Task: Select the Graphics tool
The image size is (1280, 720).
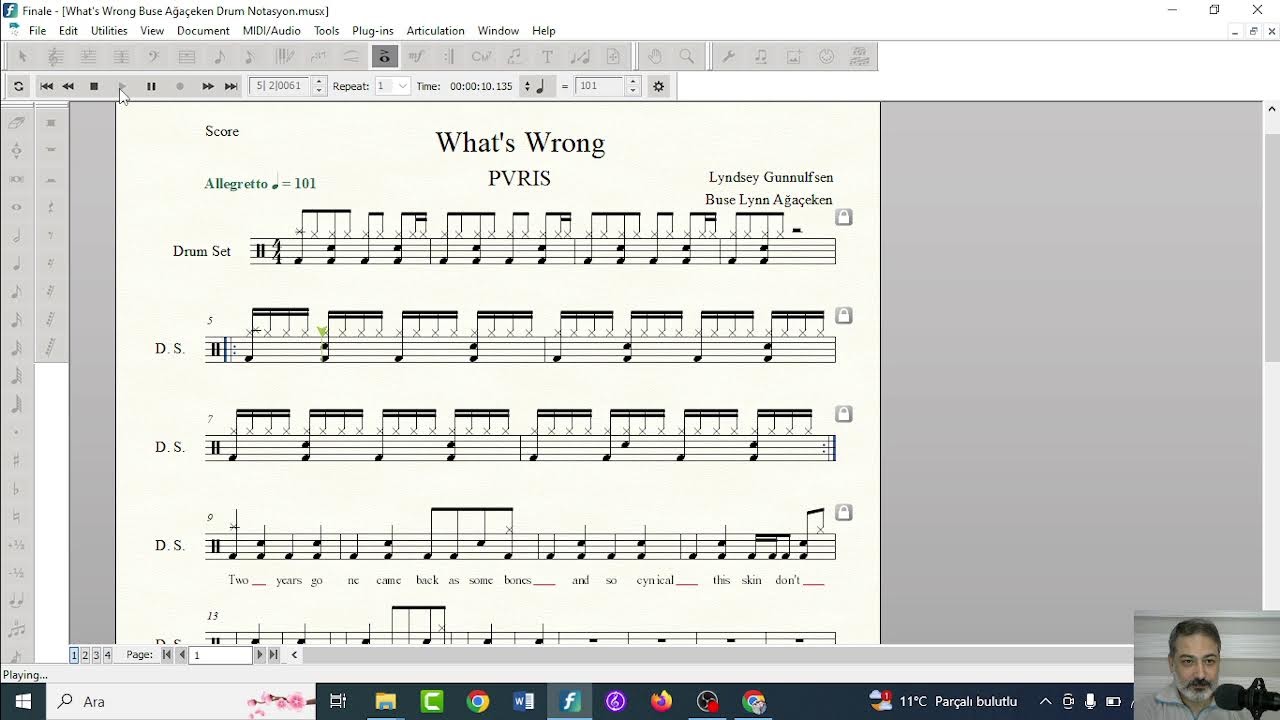Action: click(x=794, y=57)
